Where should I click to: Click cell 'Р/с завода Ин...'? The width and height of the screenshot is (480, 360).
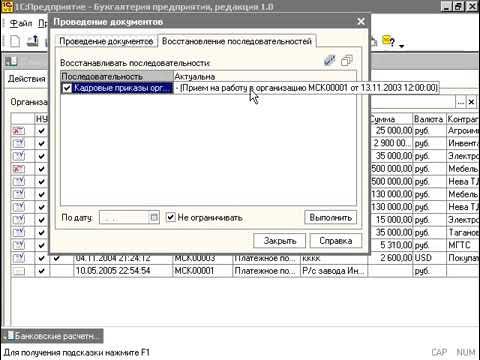point(333,271)
